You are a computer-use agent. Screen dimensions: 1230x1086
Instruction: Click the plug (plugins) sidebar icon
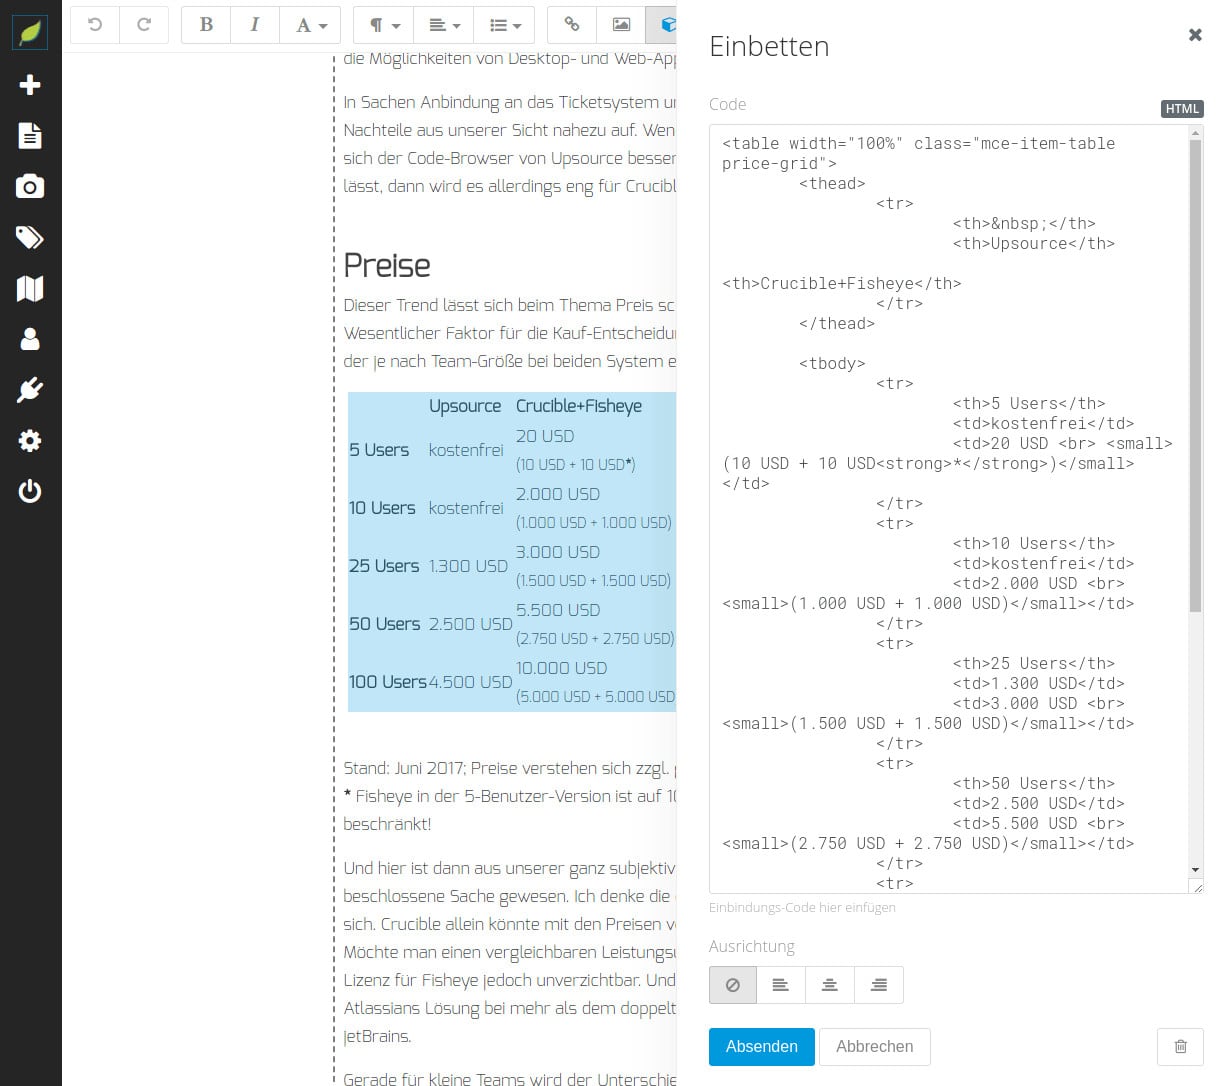pyautogui.click(x=30, y=390)
